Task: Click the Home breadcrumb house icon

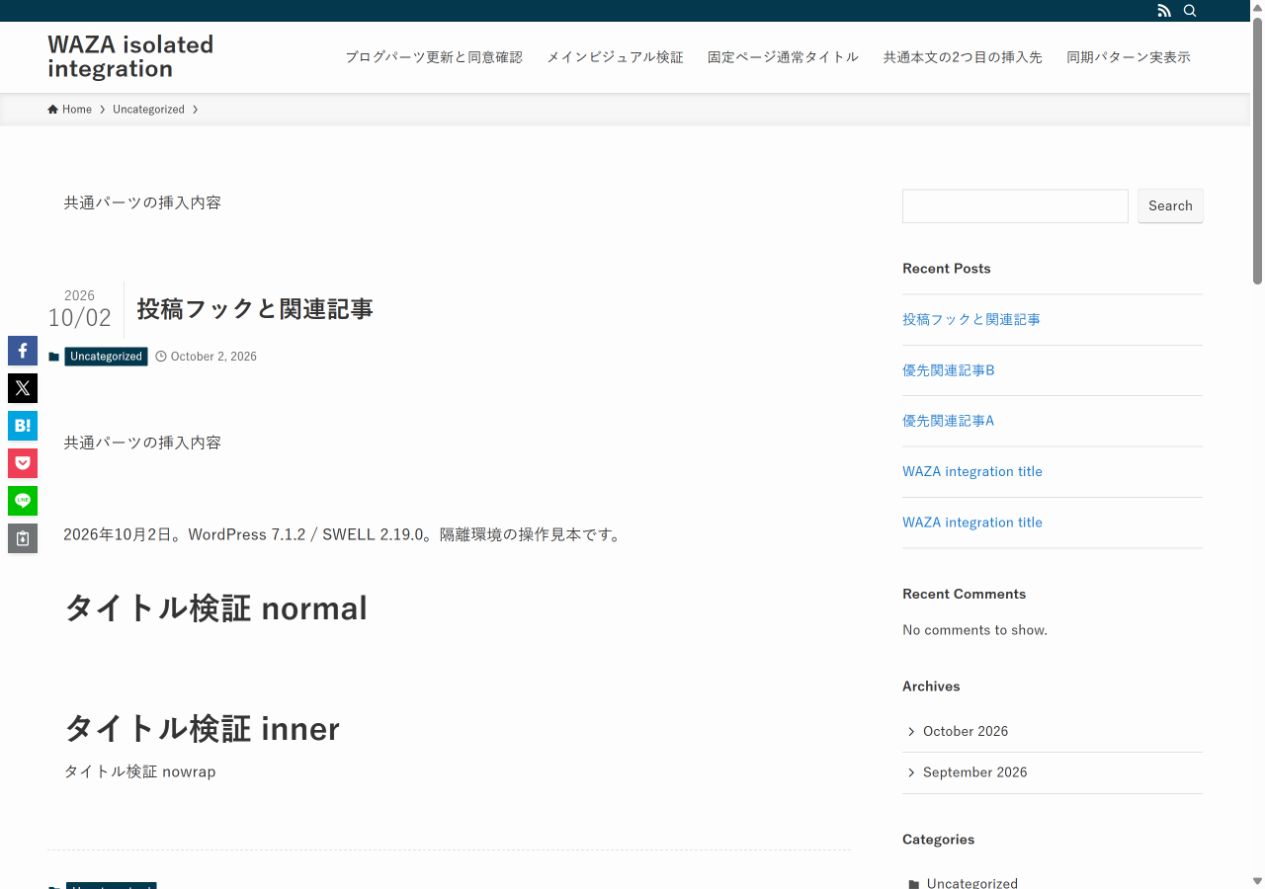Action: tap(53, 109)
